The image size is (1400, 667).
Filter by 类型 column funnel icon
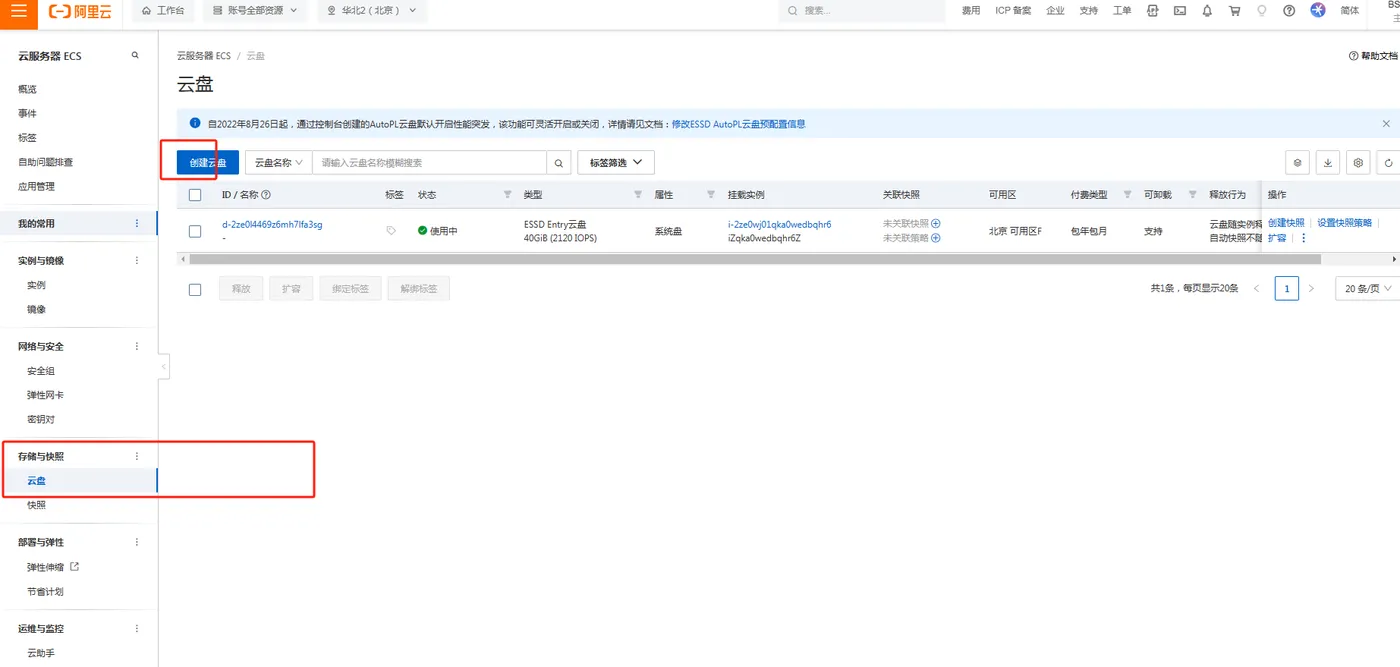638,195
